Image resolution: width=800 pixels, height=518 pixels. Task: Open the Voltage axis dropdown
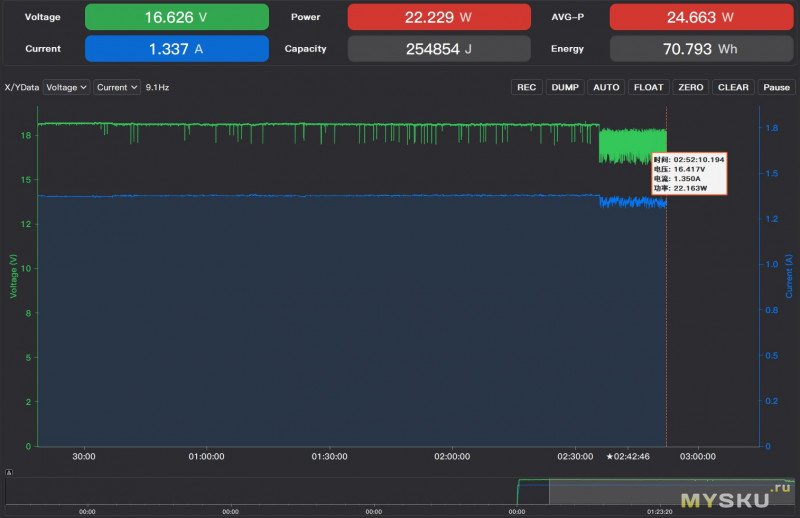[x=67, y=88]
